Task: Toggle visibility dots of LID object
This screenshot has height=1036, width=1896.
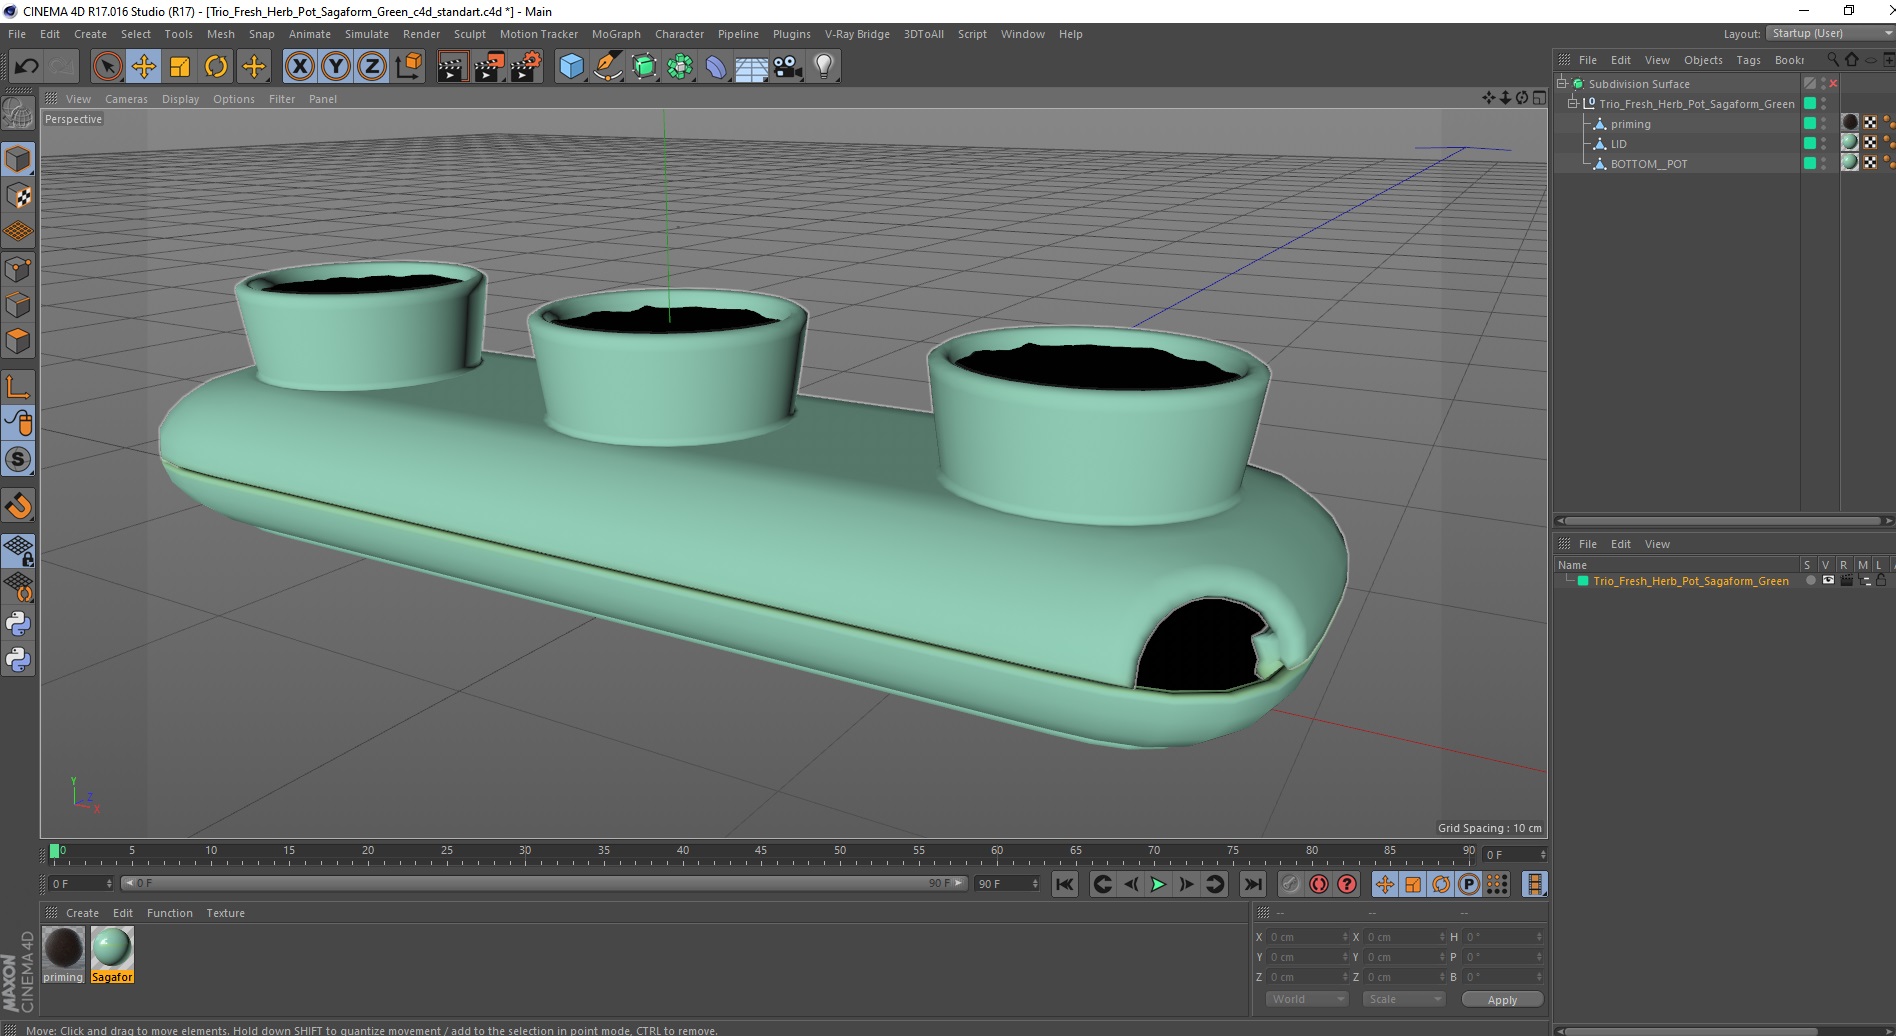Action: 1823,144
